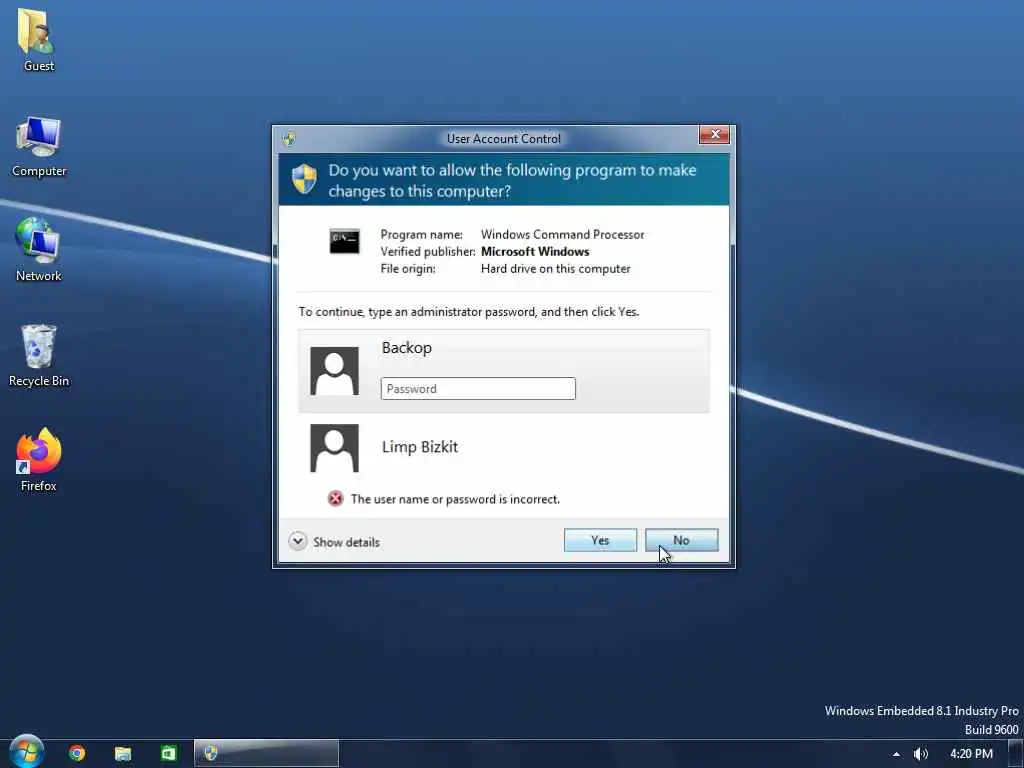
Task: Click the Yes button
Action: coord(600,540)
